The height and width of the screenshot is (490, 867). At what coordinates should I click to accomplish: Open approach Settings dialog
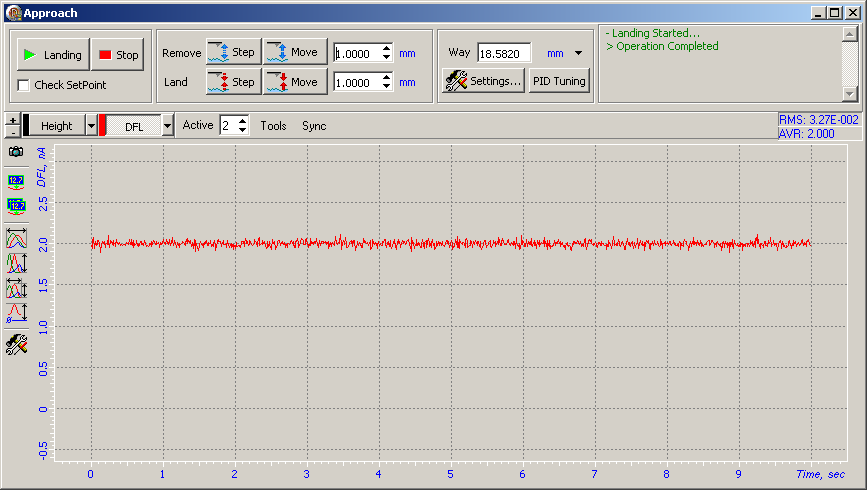point(483,81)
